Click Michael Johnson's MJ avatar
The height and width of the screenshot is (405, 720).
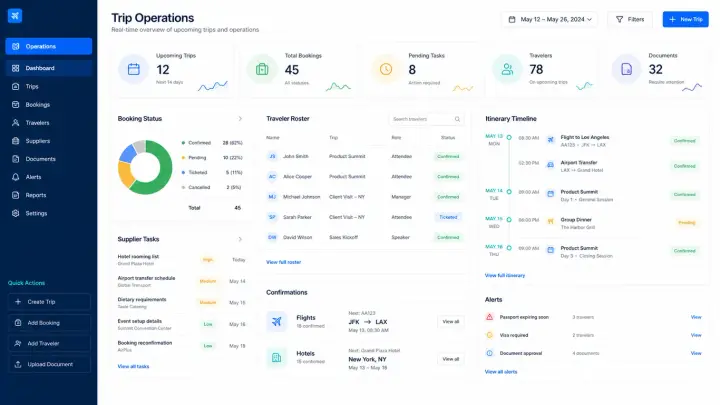pos(272,197)
